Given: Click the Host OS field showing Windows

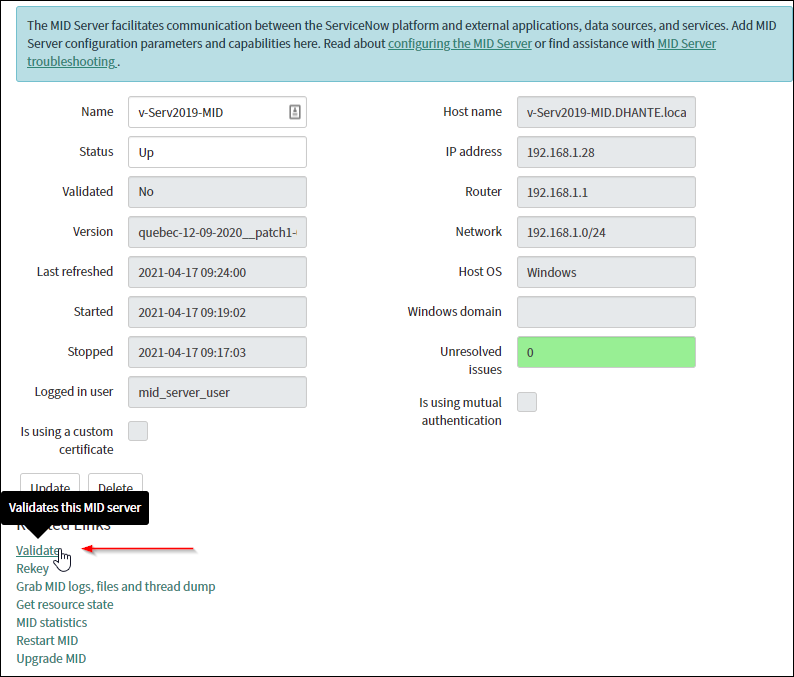Looking at the screenshot, I should [x=606, y=272].
